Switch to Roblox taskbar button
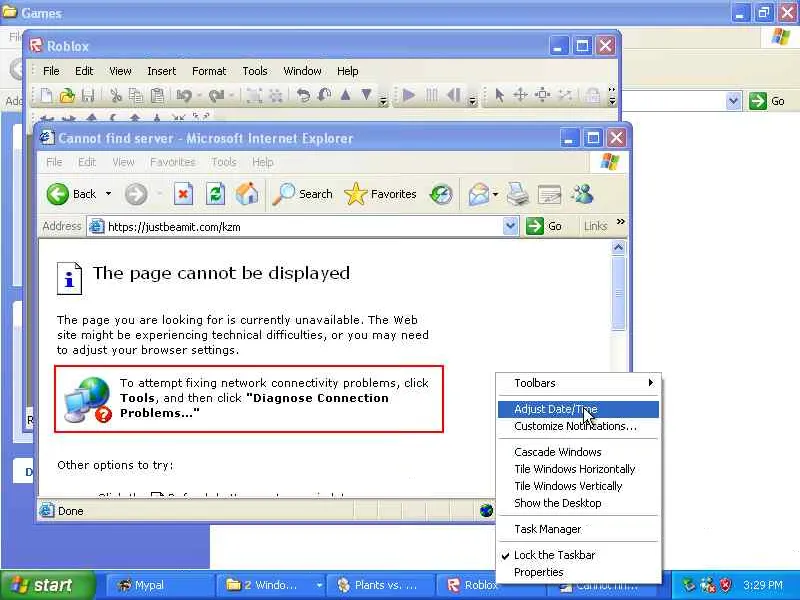This screenshot has width=800, height=600. [x=468, y=585]
